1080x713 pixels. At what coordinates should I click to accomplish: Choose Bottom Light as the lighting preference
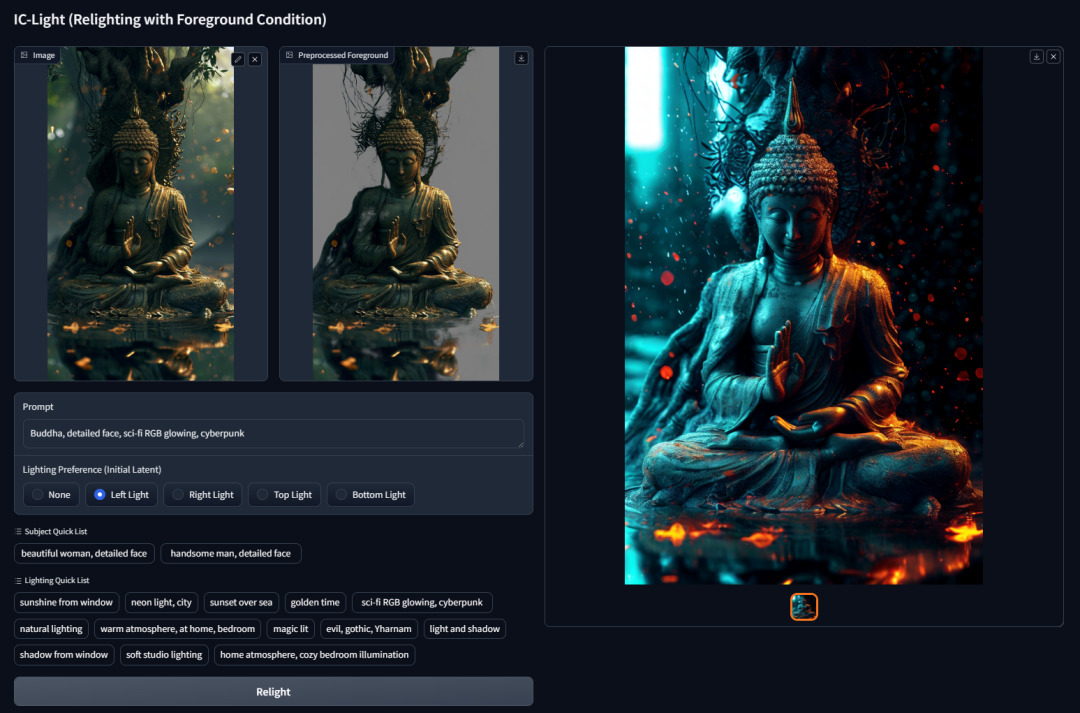(371, 495)
